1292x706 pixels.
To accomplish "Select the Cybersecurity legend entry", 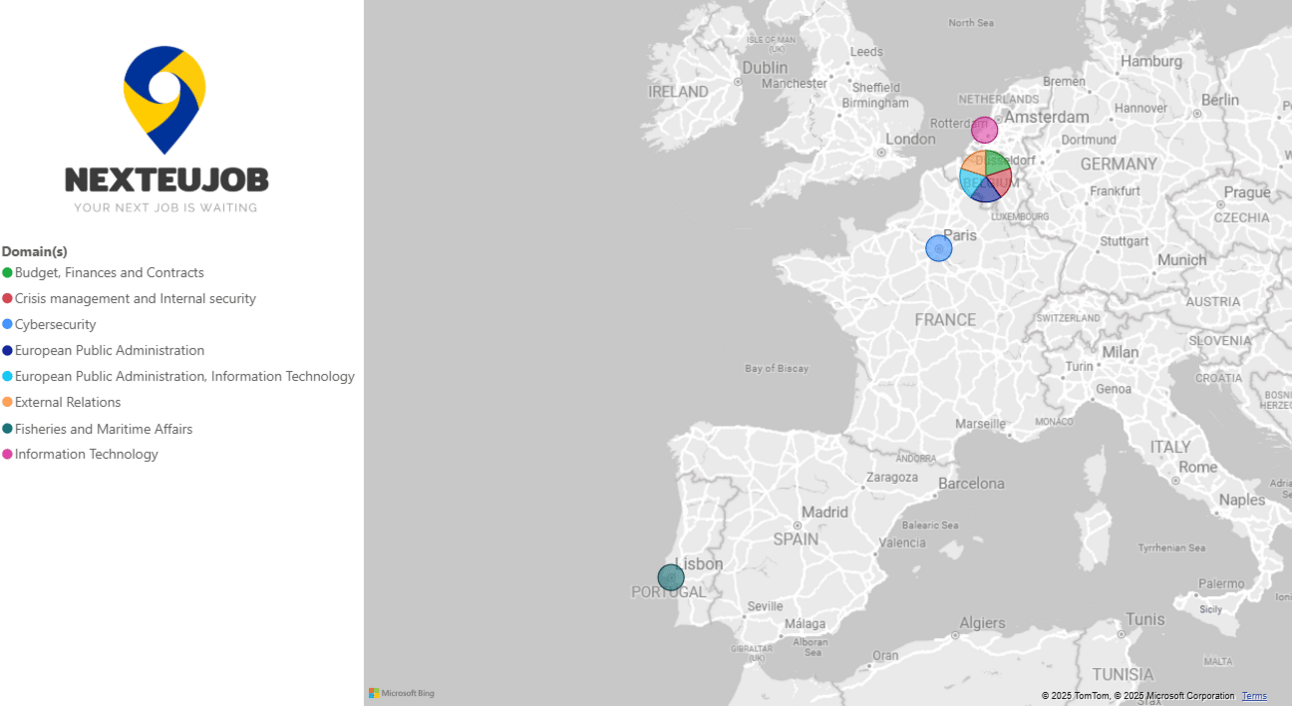I will tap(49, 324).
